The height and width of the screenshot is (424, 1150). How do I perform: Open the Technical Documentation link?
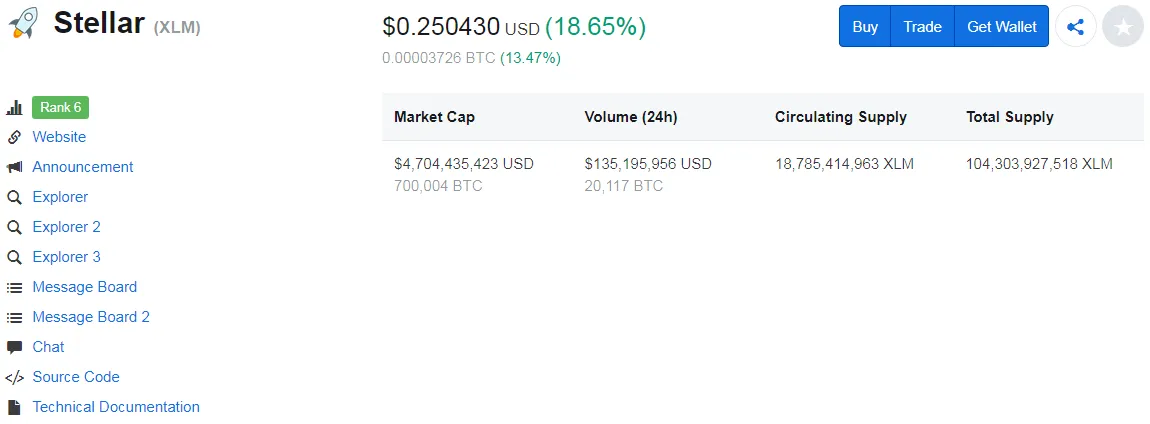(x=116, y=407)
